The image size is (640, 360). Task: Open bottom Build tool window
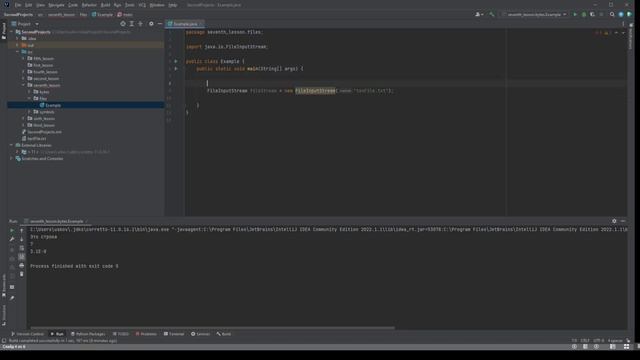tap(224, 334)
